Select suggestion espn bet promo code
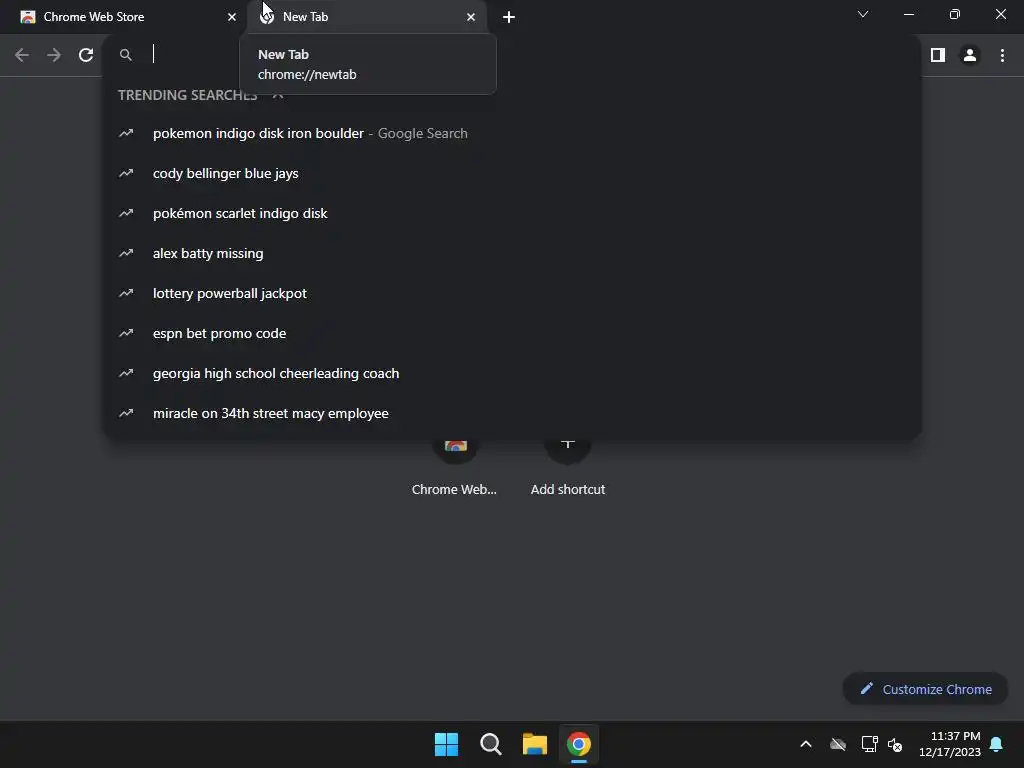Image resolution: width=1024 pixels, height=768 pixels. (512, 333)
